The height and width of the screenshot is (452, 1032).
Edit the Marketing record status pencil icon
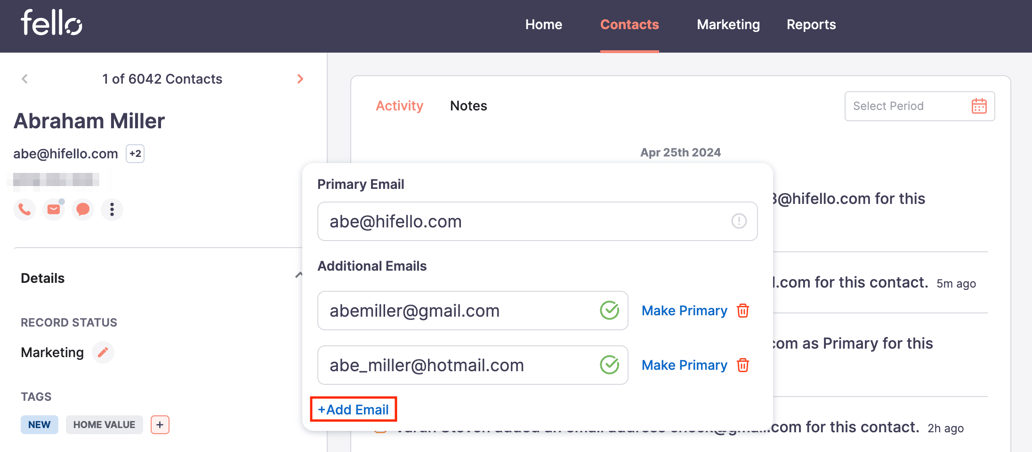(103, 353)
